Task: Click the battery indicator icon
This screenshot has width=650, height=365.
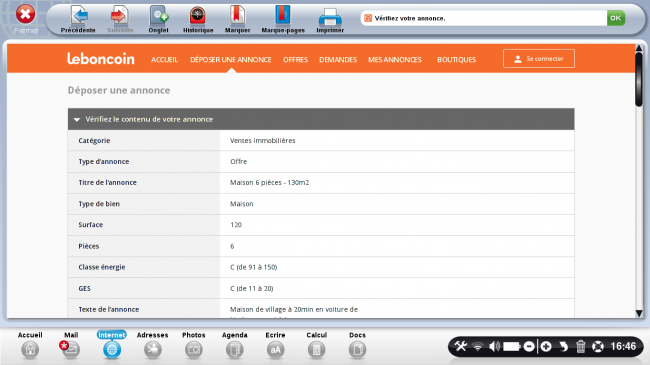Action: click(512, 346)
